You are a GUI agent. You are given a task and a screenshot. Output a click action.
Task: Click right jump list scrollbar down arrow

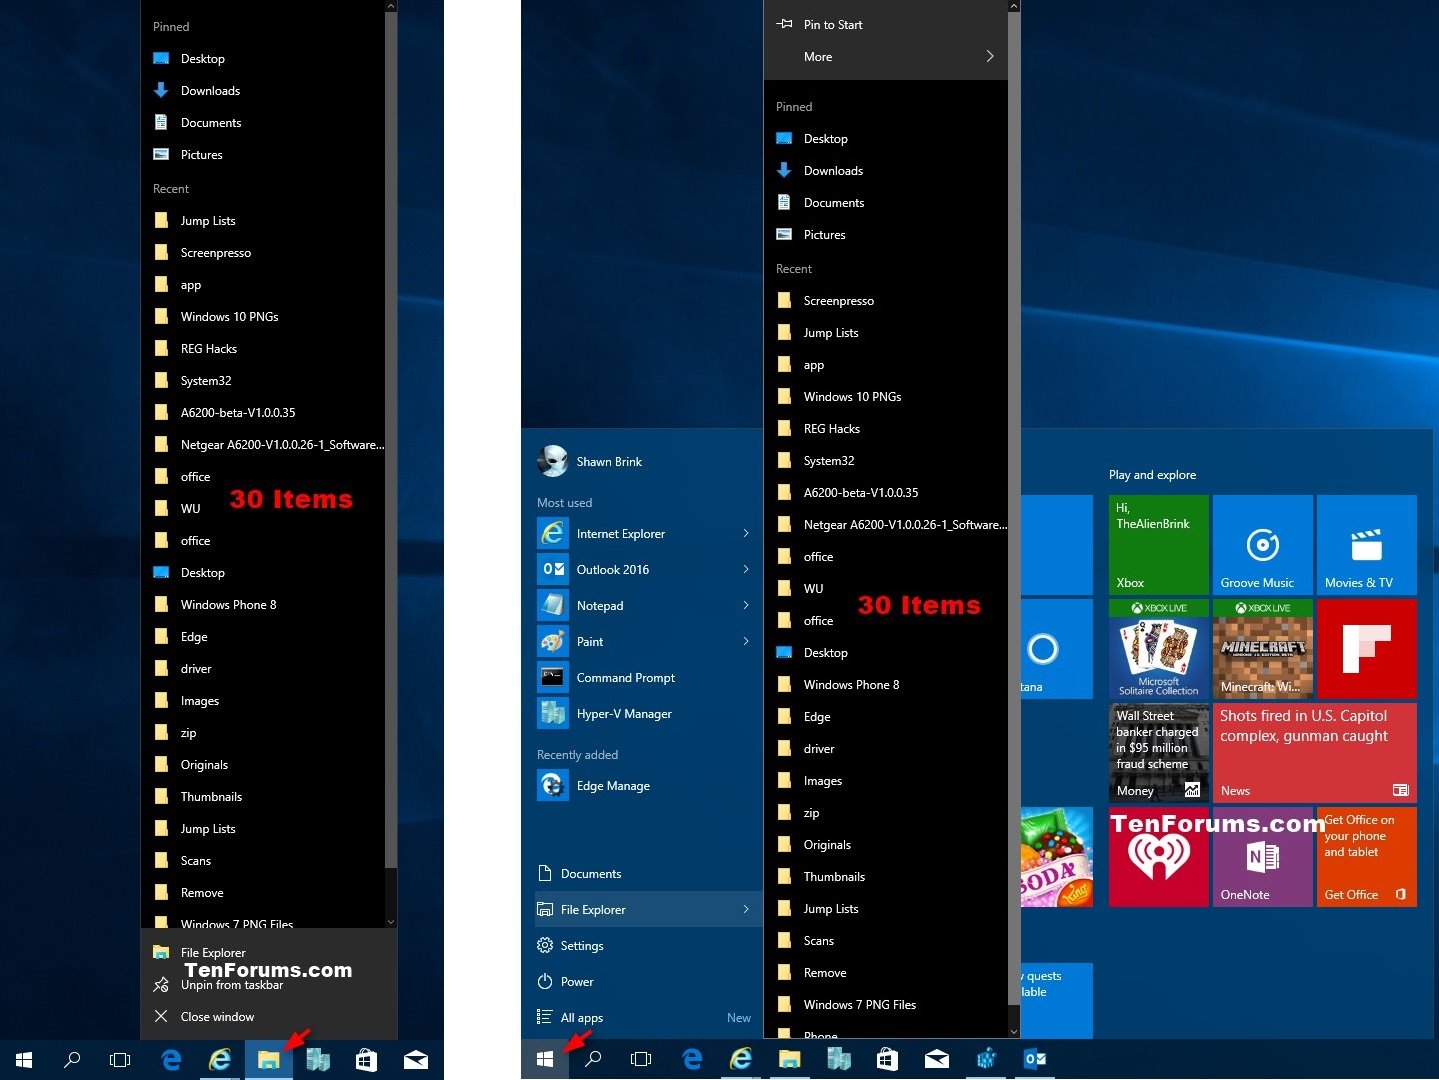pyautogui.click(x=1014, y=1032)
